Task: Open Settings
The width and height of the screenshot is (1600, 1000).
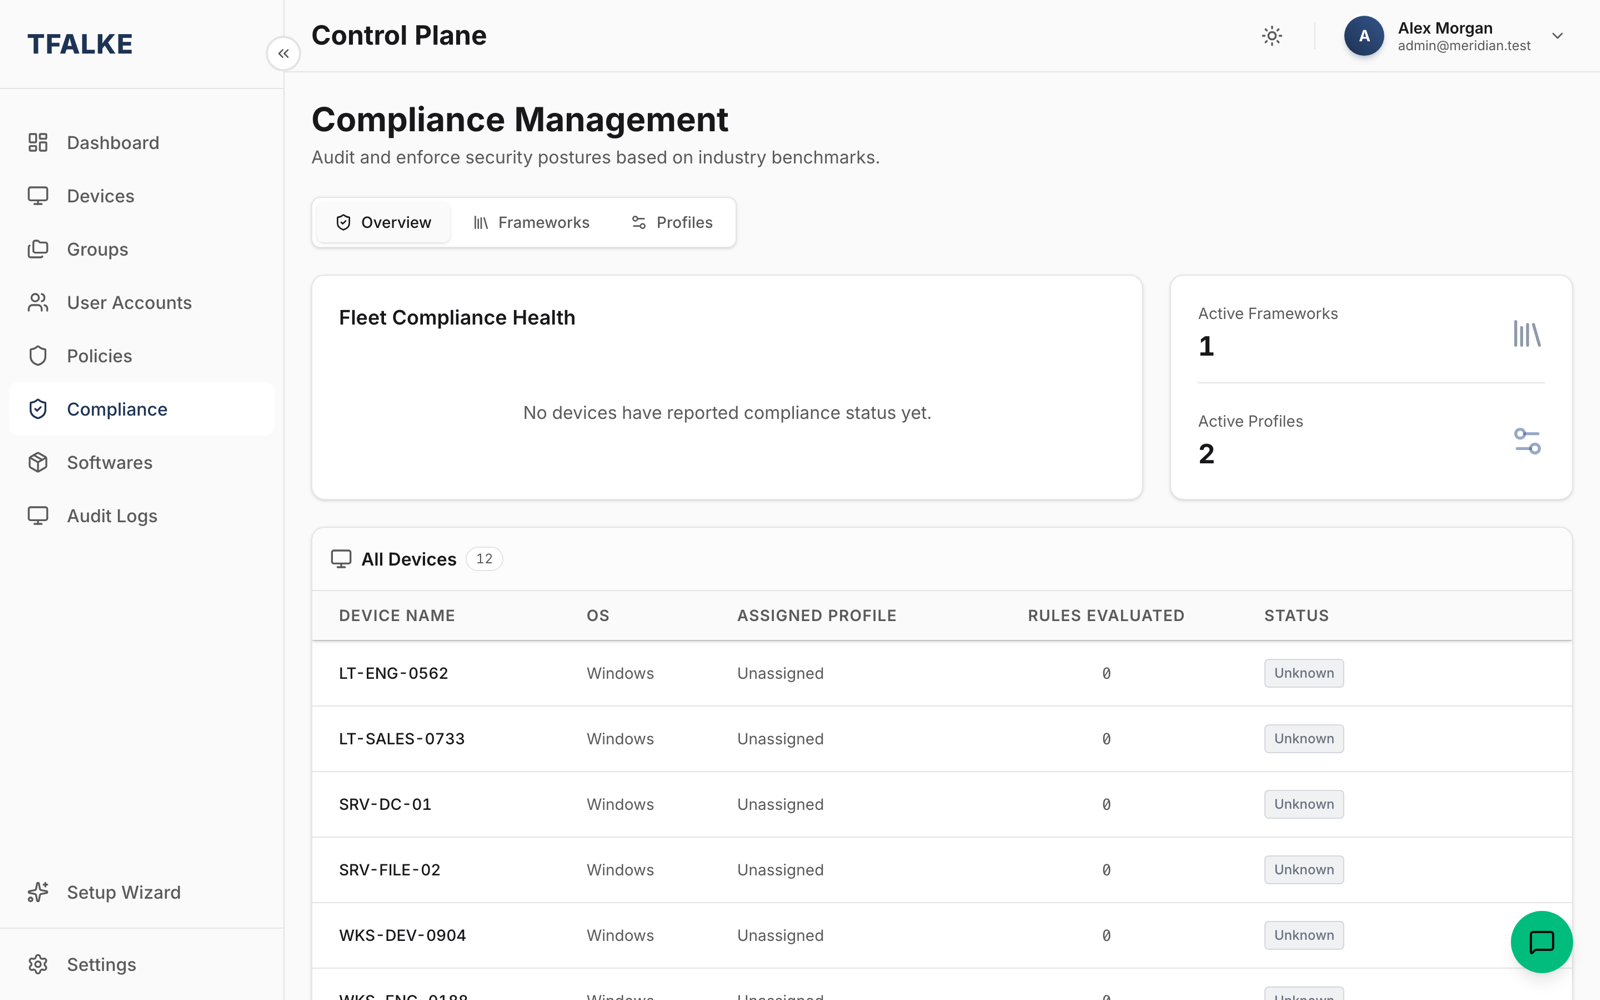Action: coord(142,964)
